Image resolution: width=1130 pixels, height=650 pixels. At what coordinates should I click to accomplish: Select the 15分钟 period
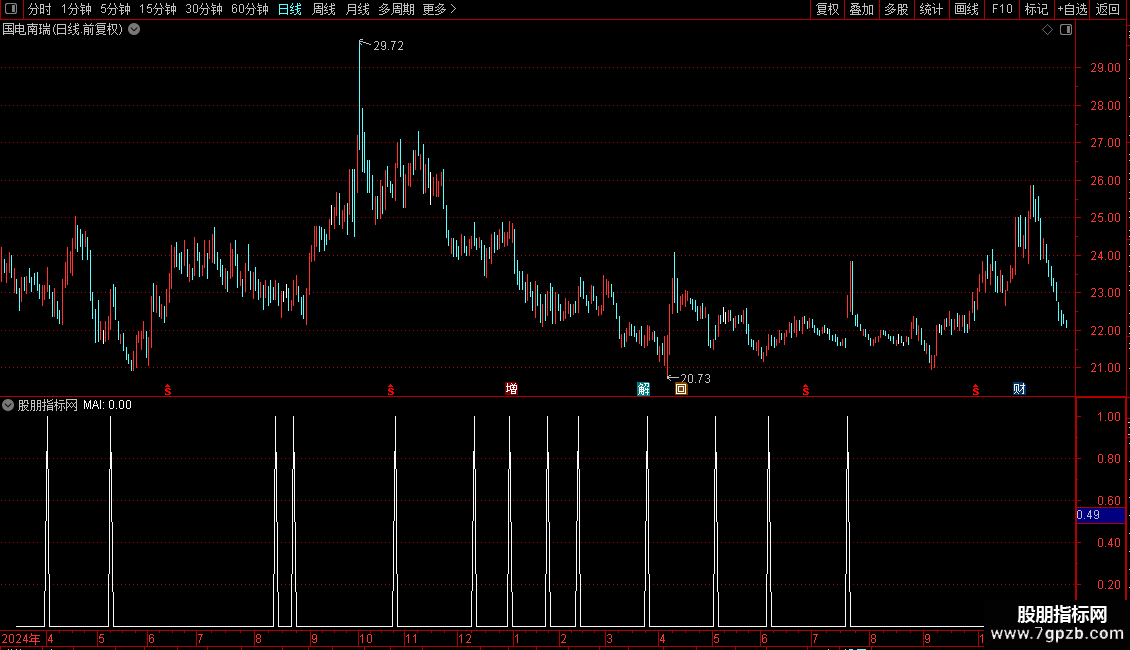158,9
